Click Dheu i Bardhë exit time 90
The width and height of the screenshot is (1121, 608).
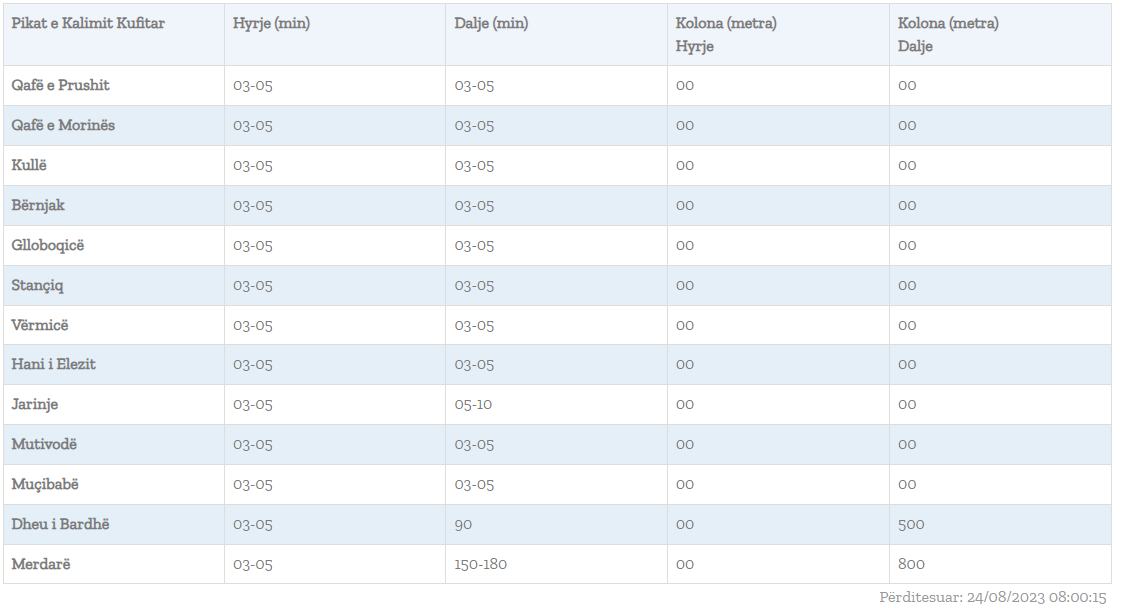coord(463,525)
